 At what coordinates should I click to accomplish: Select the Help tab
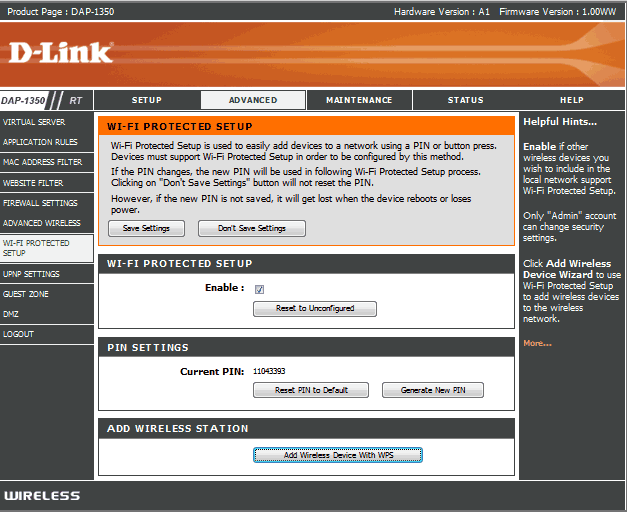point(571,100)
